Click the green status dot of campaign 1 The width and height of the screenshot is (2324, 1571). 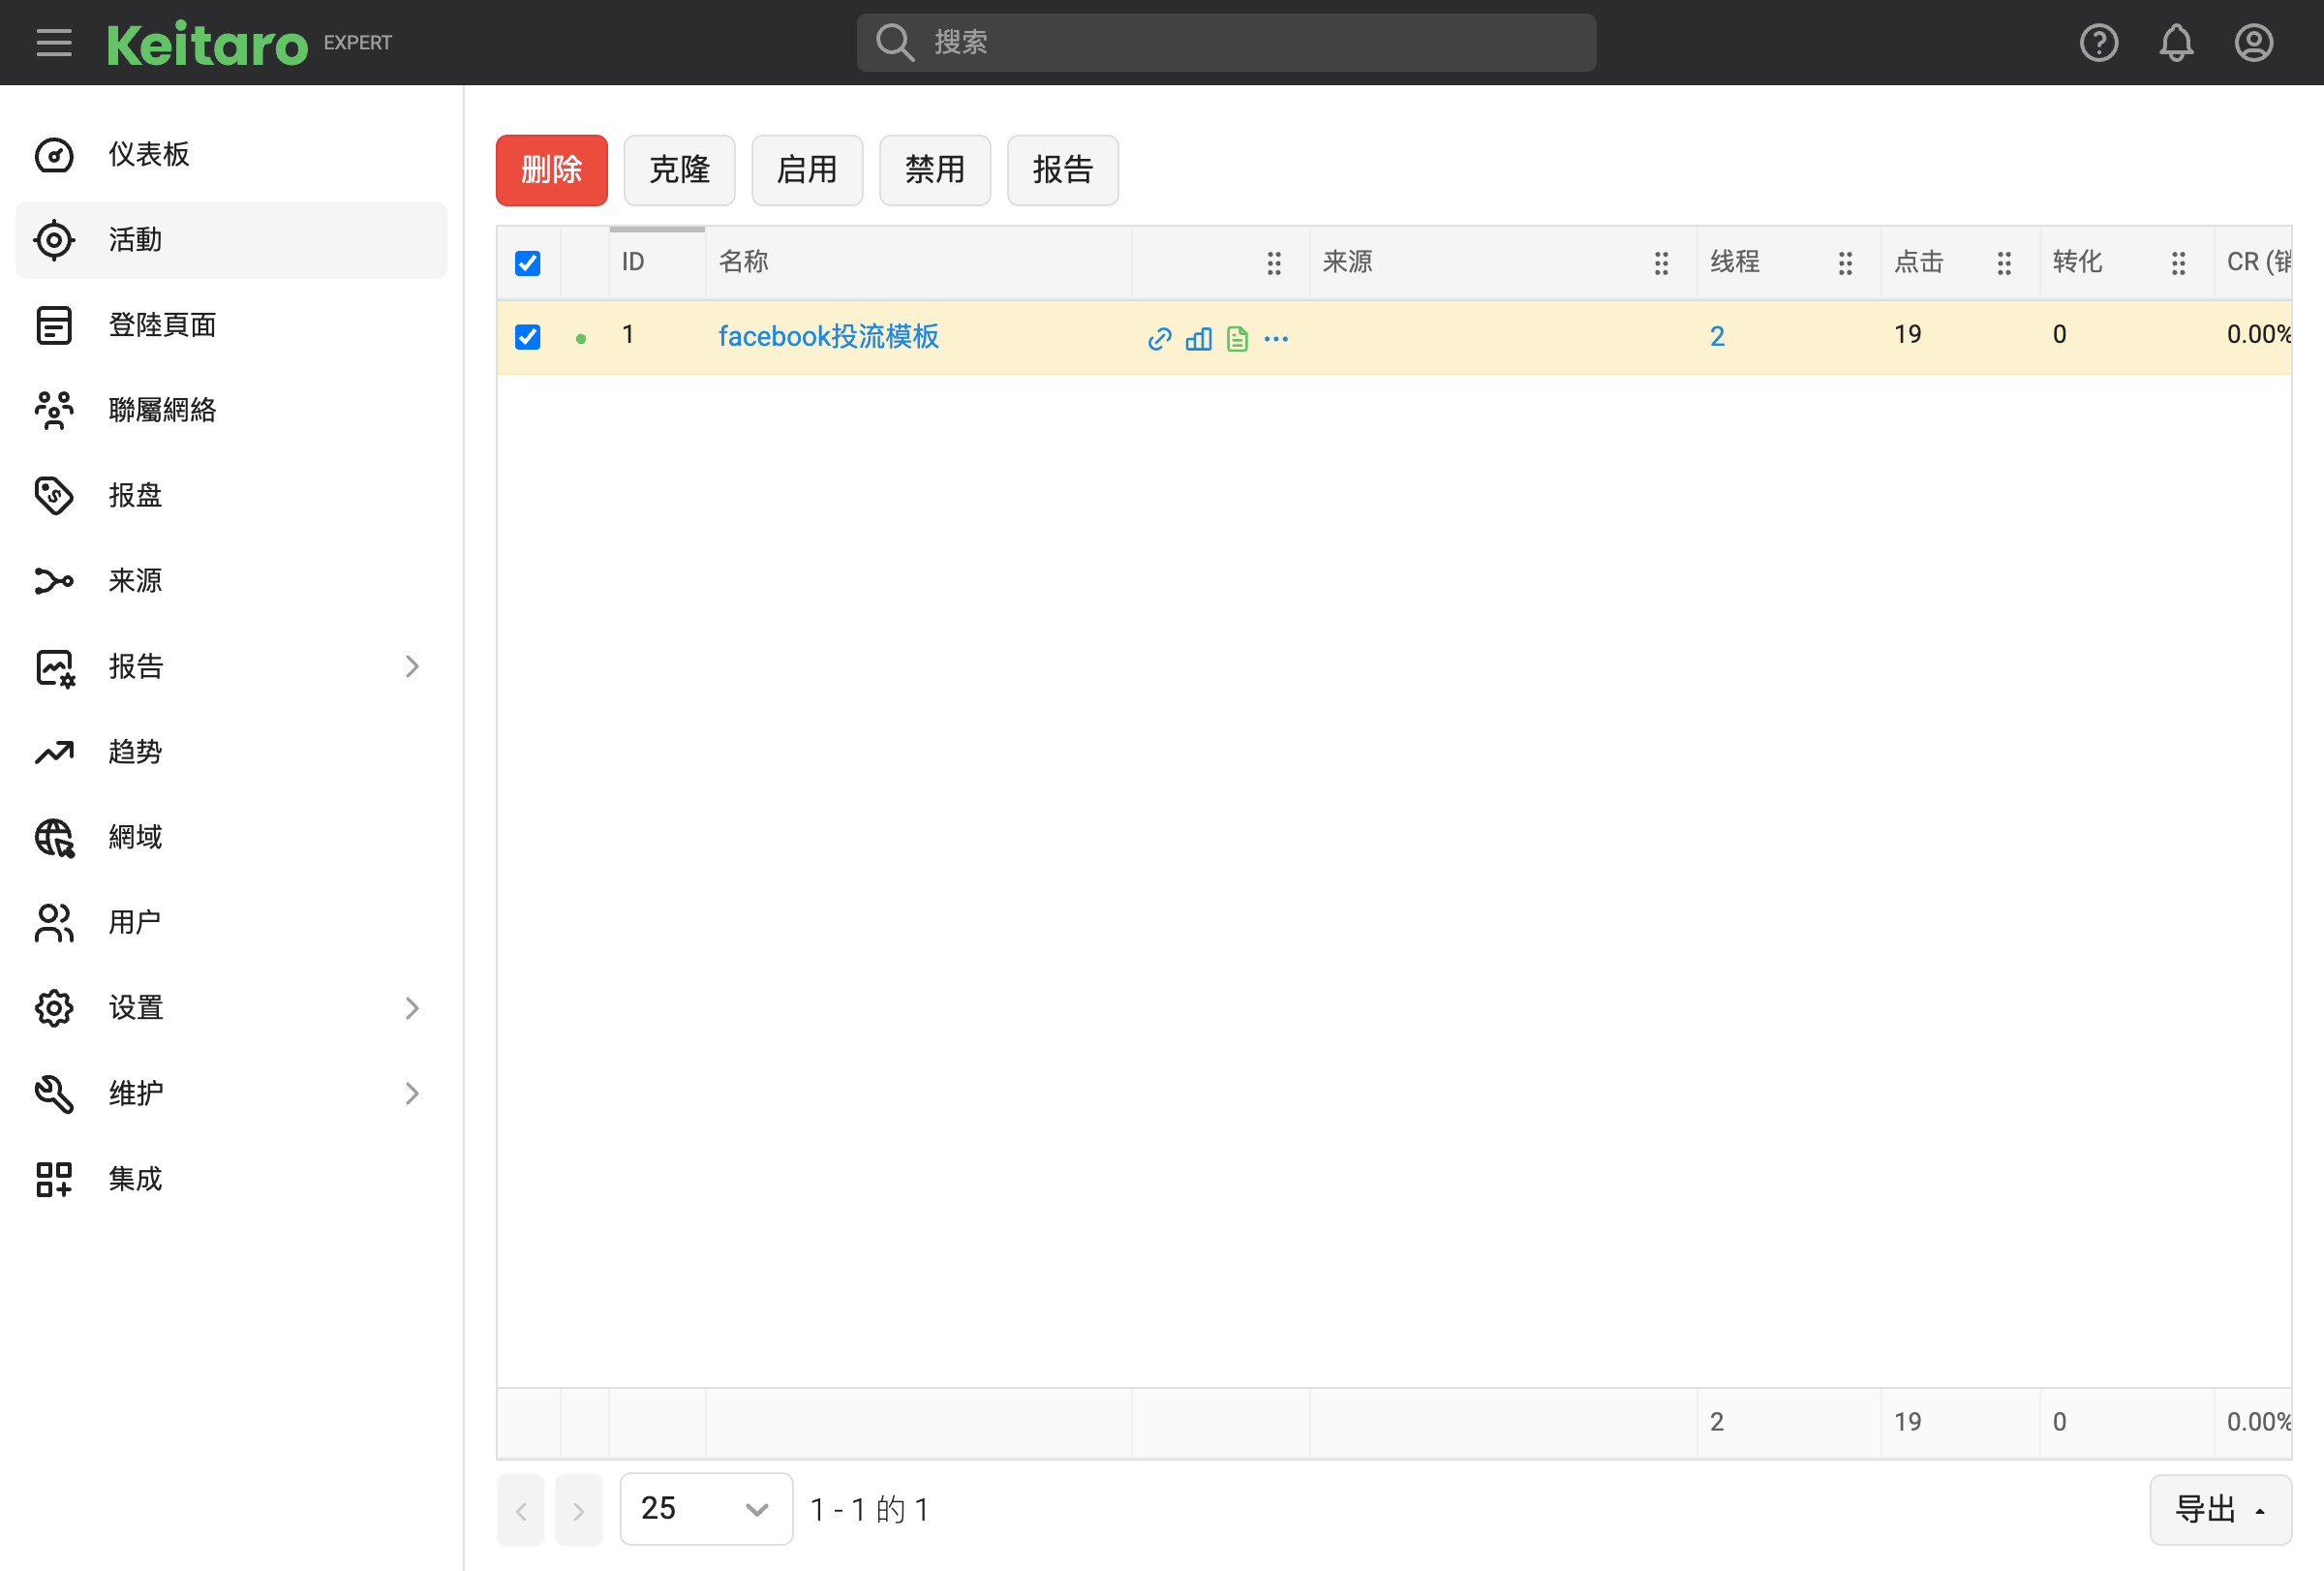[581, 339]
